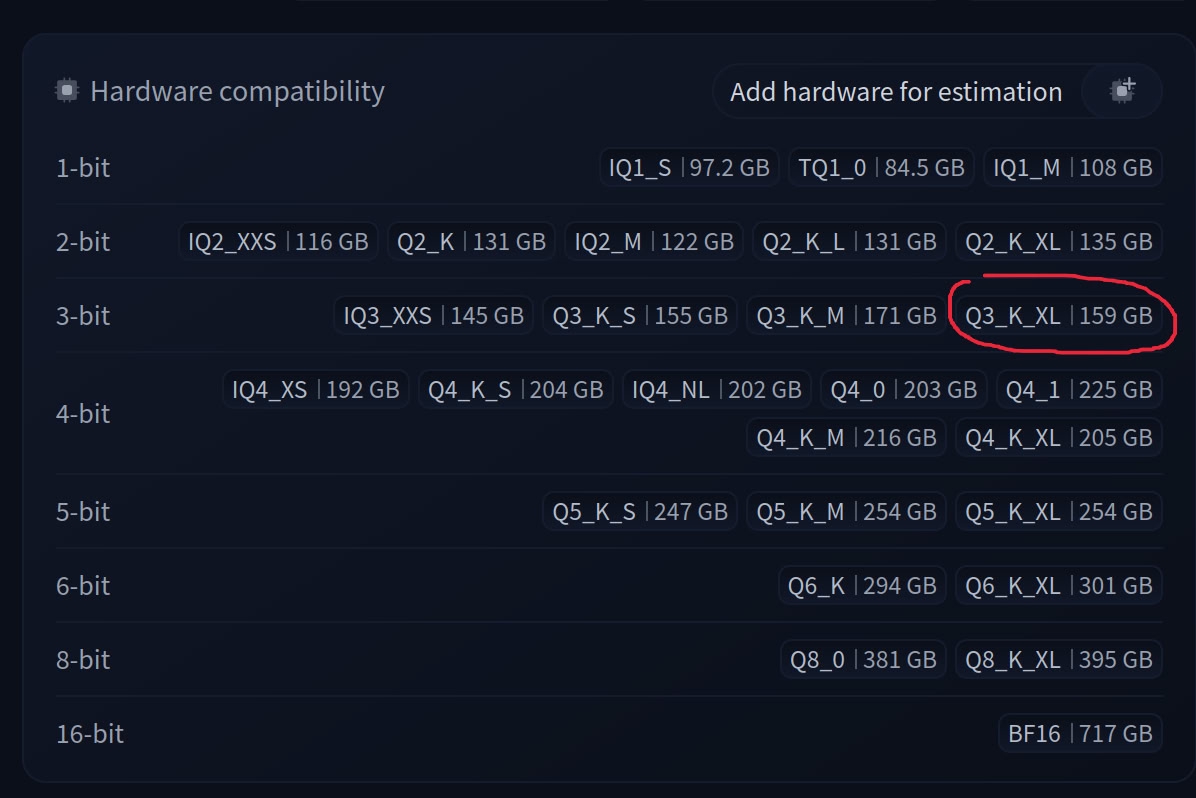Choose Q4_1 225 GB quantization

click(1079, 389)
